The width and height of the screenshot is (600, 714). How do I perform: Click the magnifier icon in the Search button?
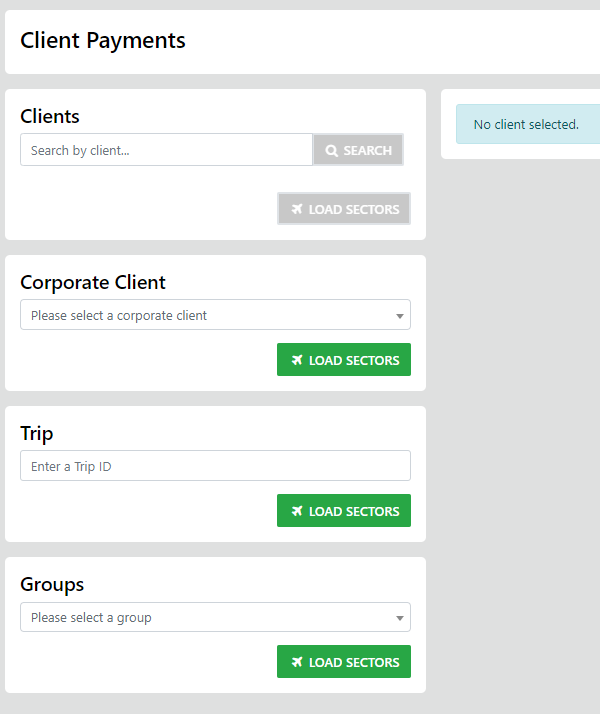click(x=332, y=151)
